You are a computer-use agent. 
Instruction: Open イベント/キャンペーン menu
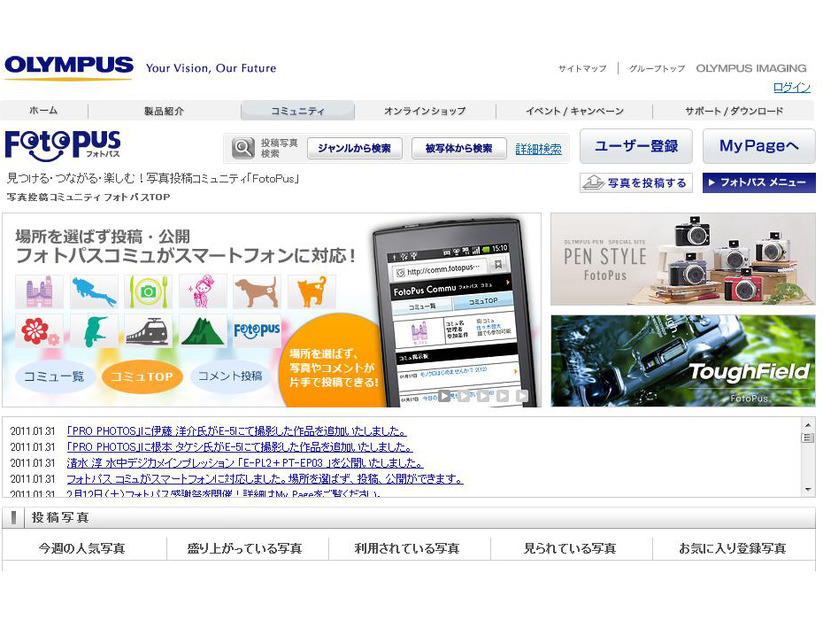pos(574,111)
